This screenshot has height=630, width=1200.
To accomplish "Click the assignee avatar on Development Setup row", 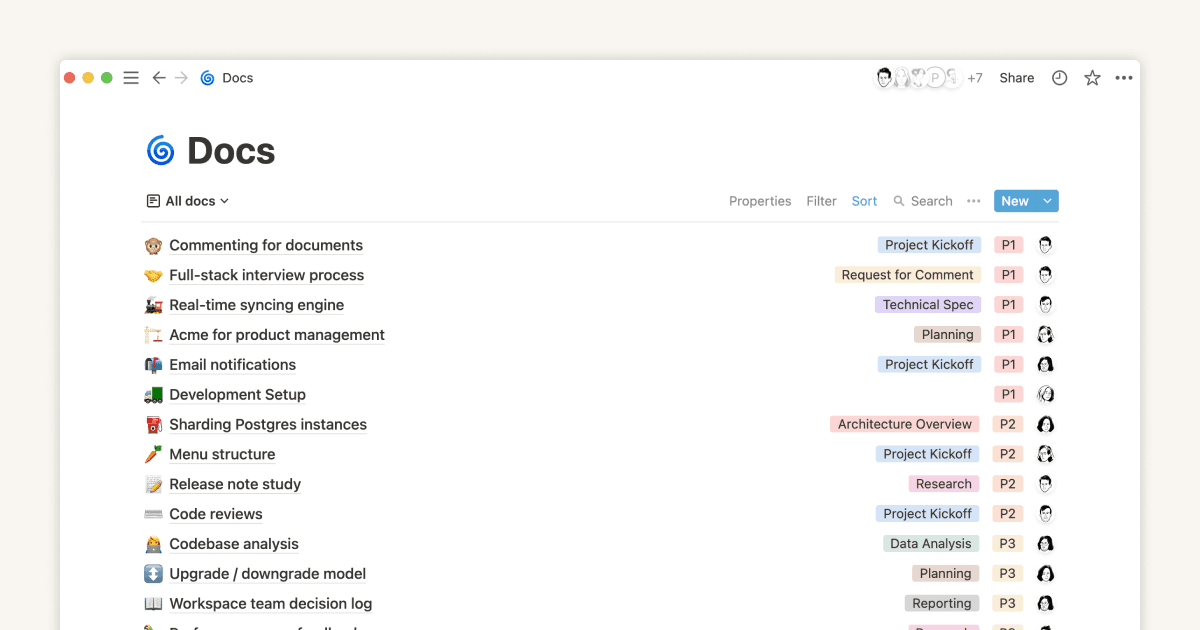I will click(x=1046, y=394).
